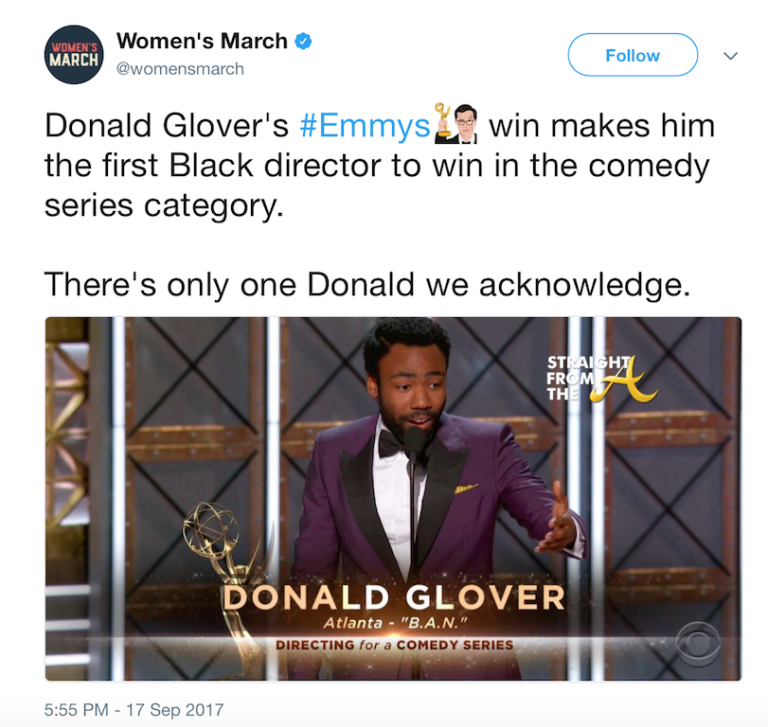
Task: Open the @womensmarch handle link
Action: (180, 69)
